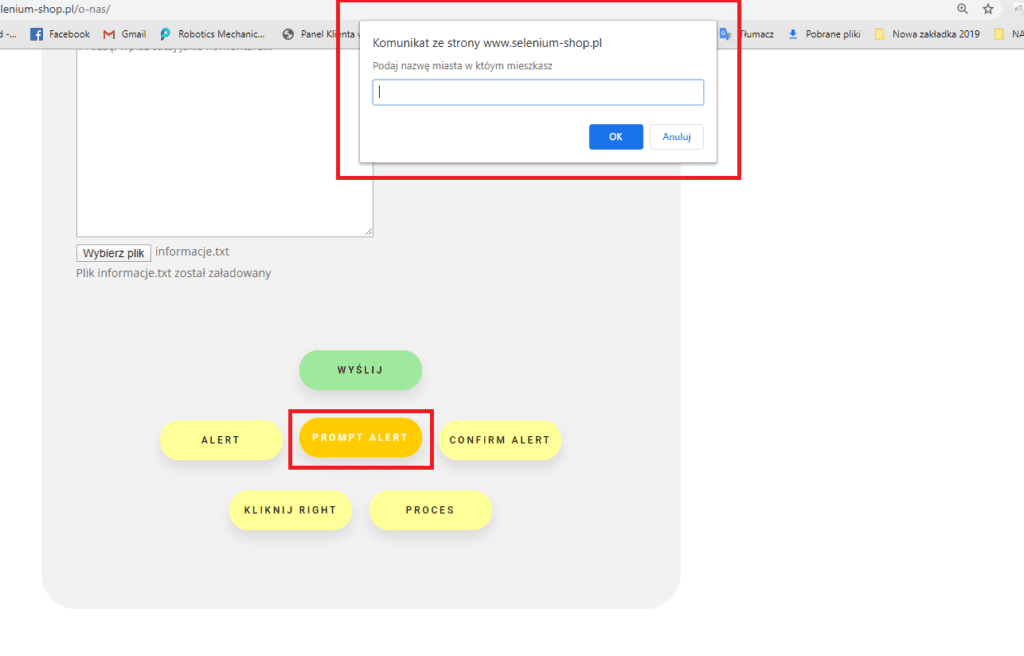Click the KLIKNIJ RIGHT button

pos(290,510)
